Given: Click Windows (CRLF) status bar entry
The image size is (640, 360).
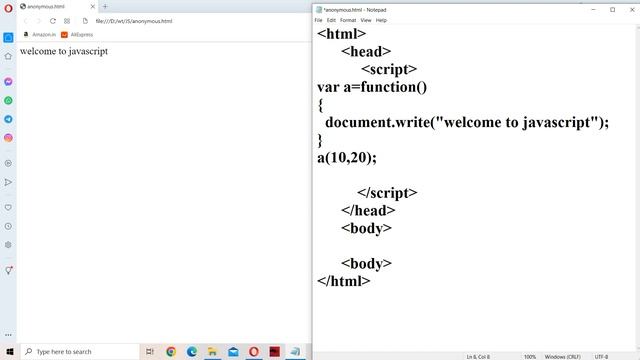Looking at the screenshot, I should [562, 357].
